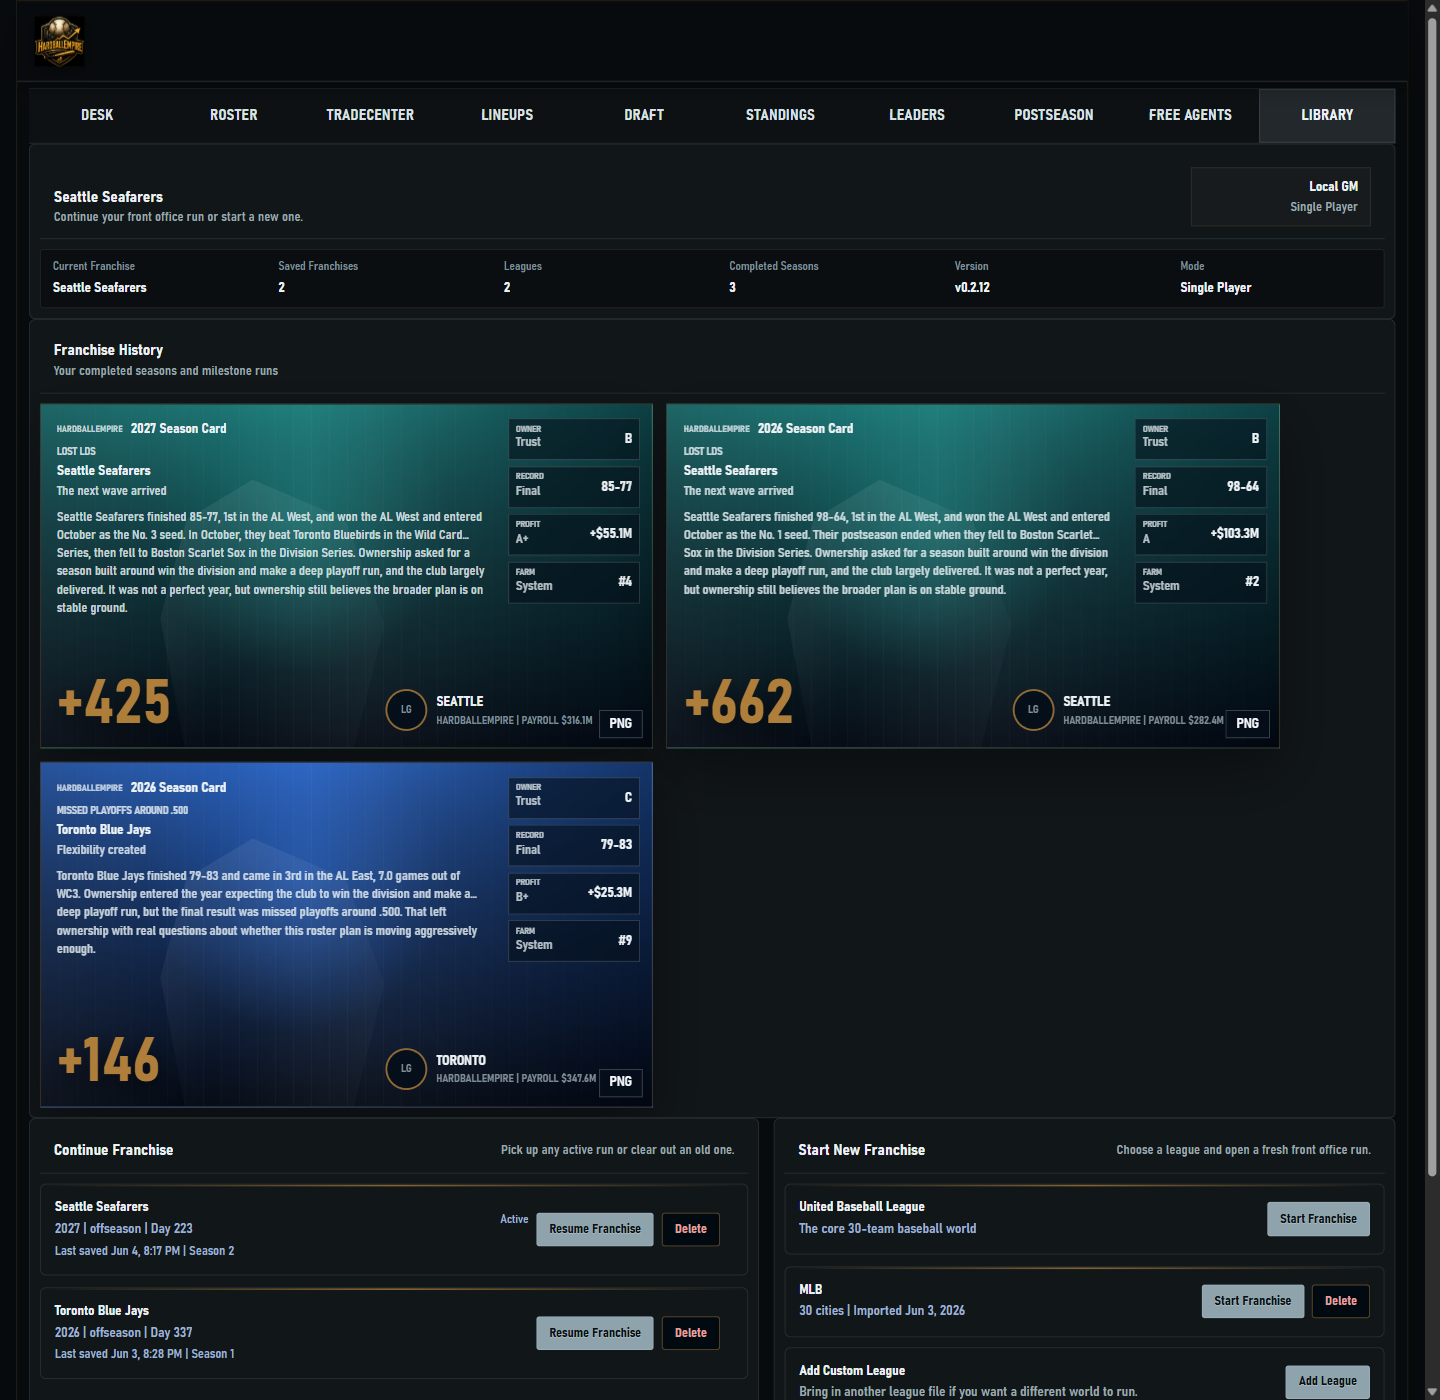
Task: Click the Mode Single Player value
Action: coord(1216,287)
